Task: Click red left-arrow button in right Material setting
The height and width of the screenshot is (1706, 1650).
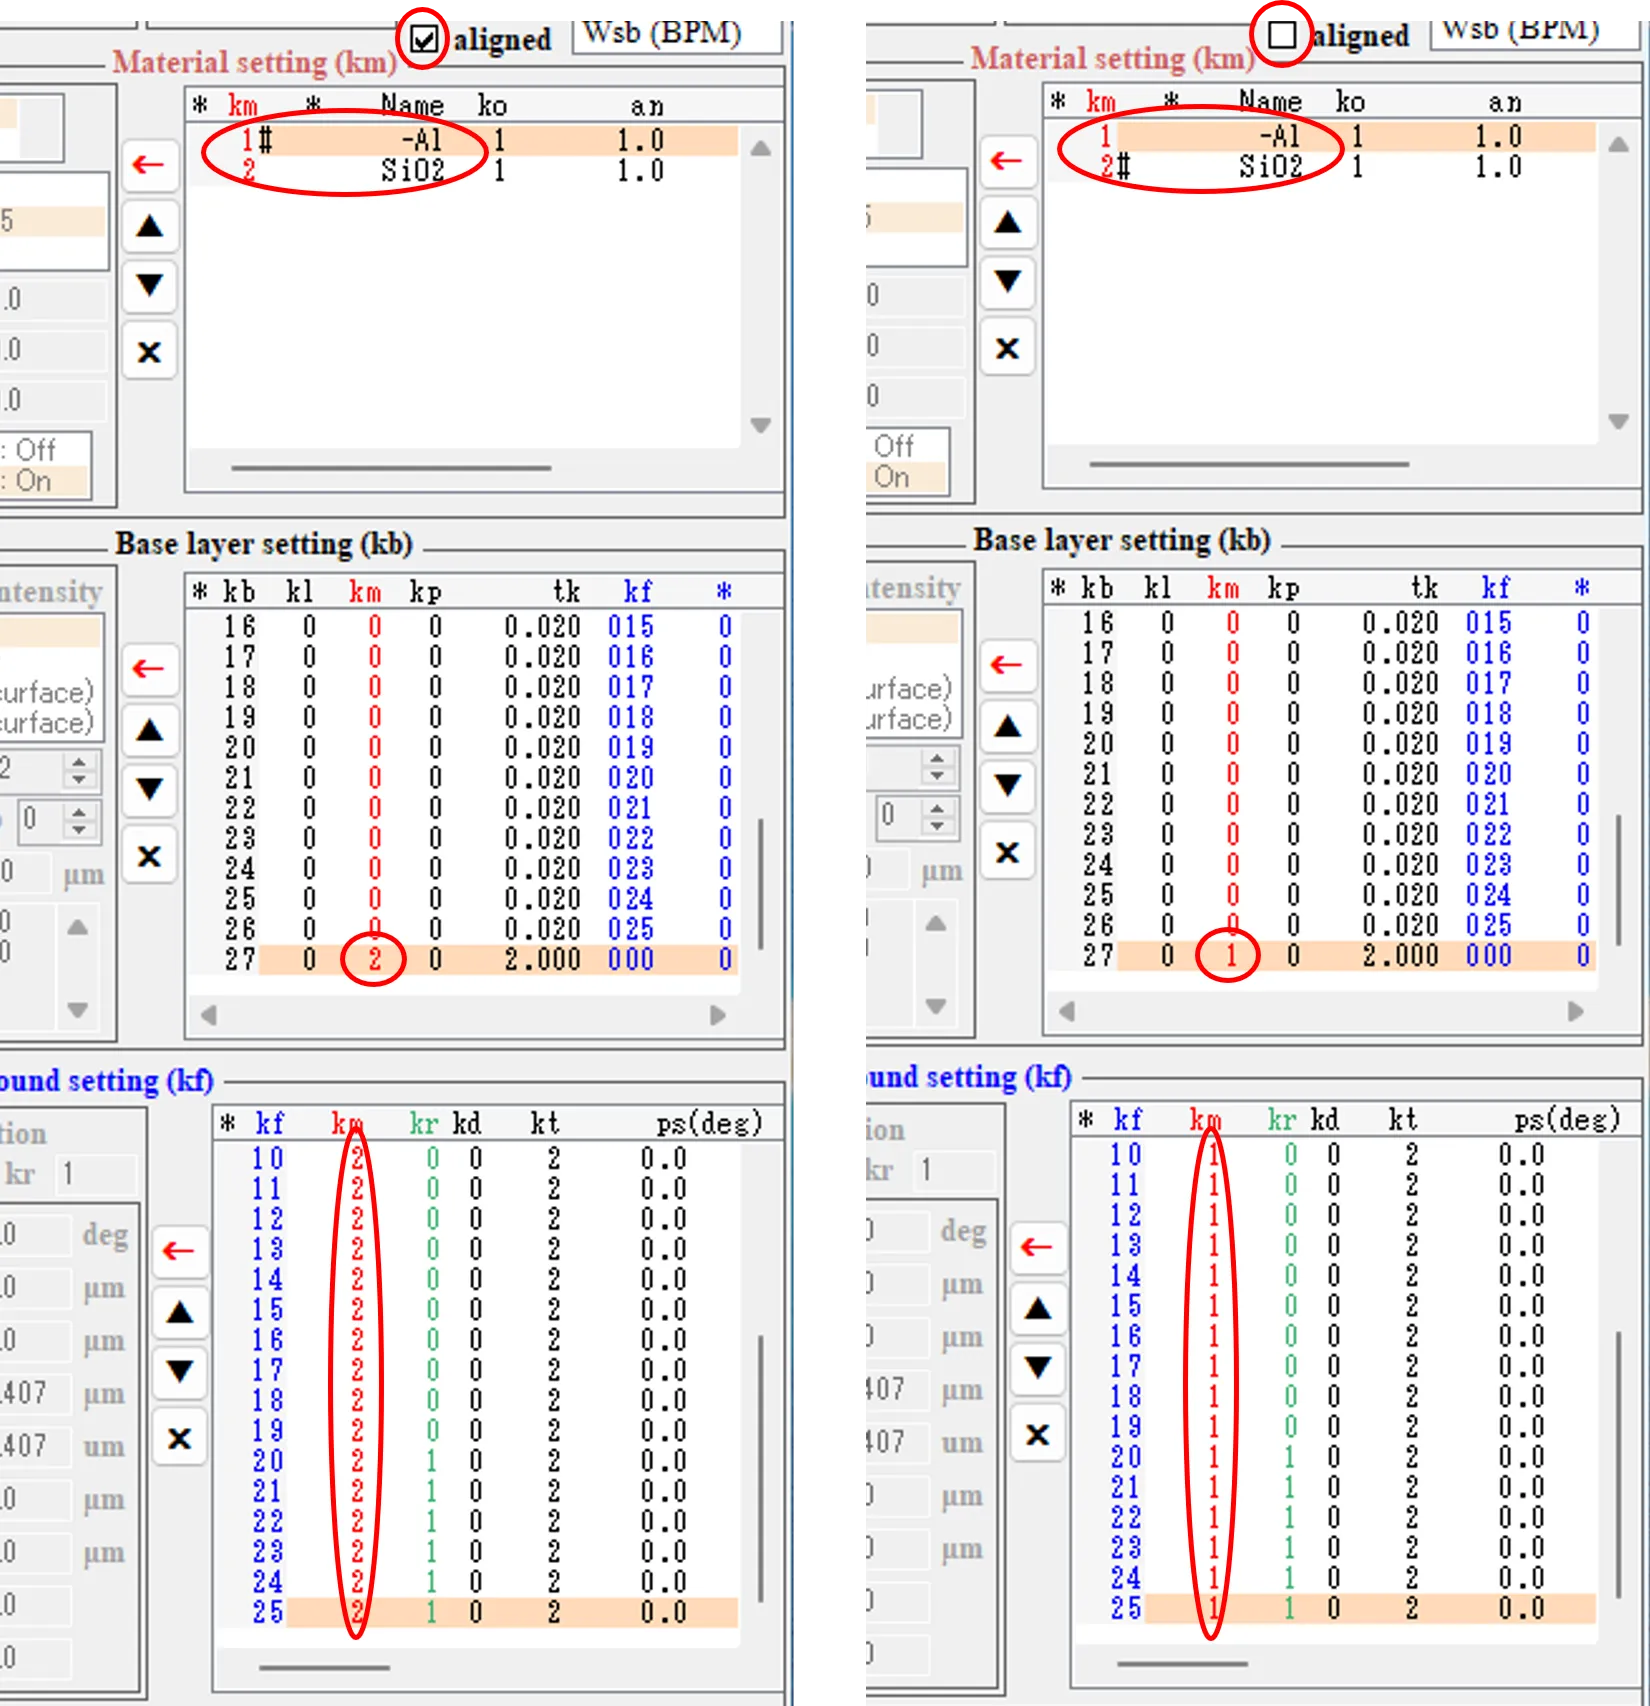Action: click(x=1007, y=161)
